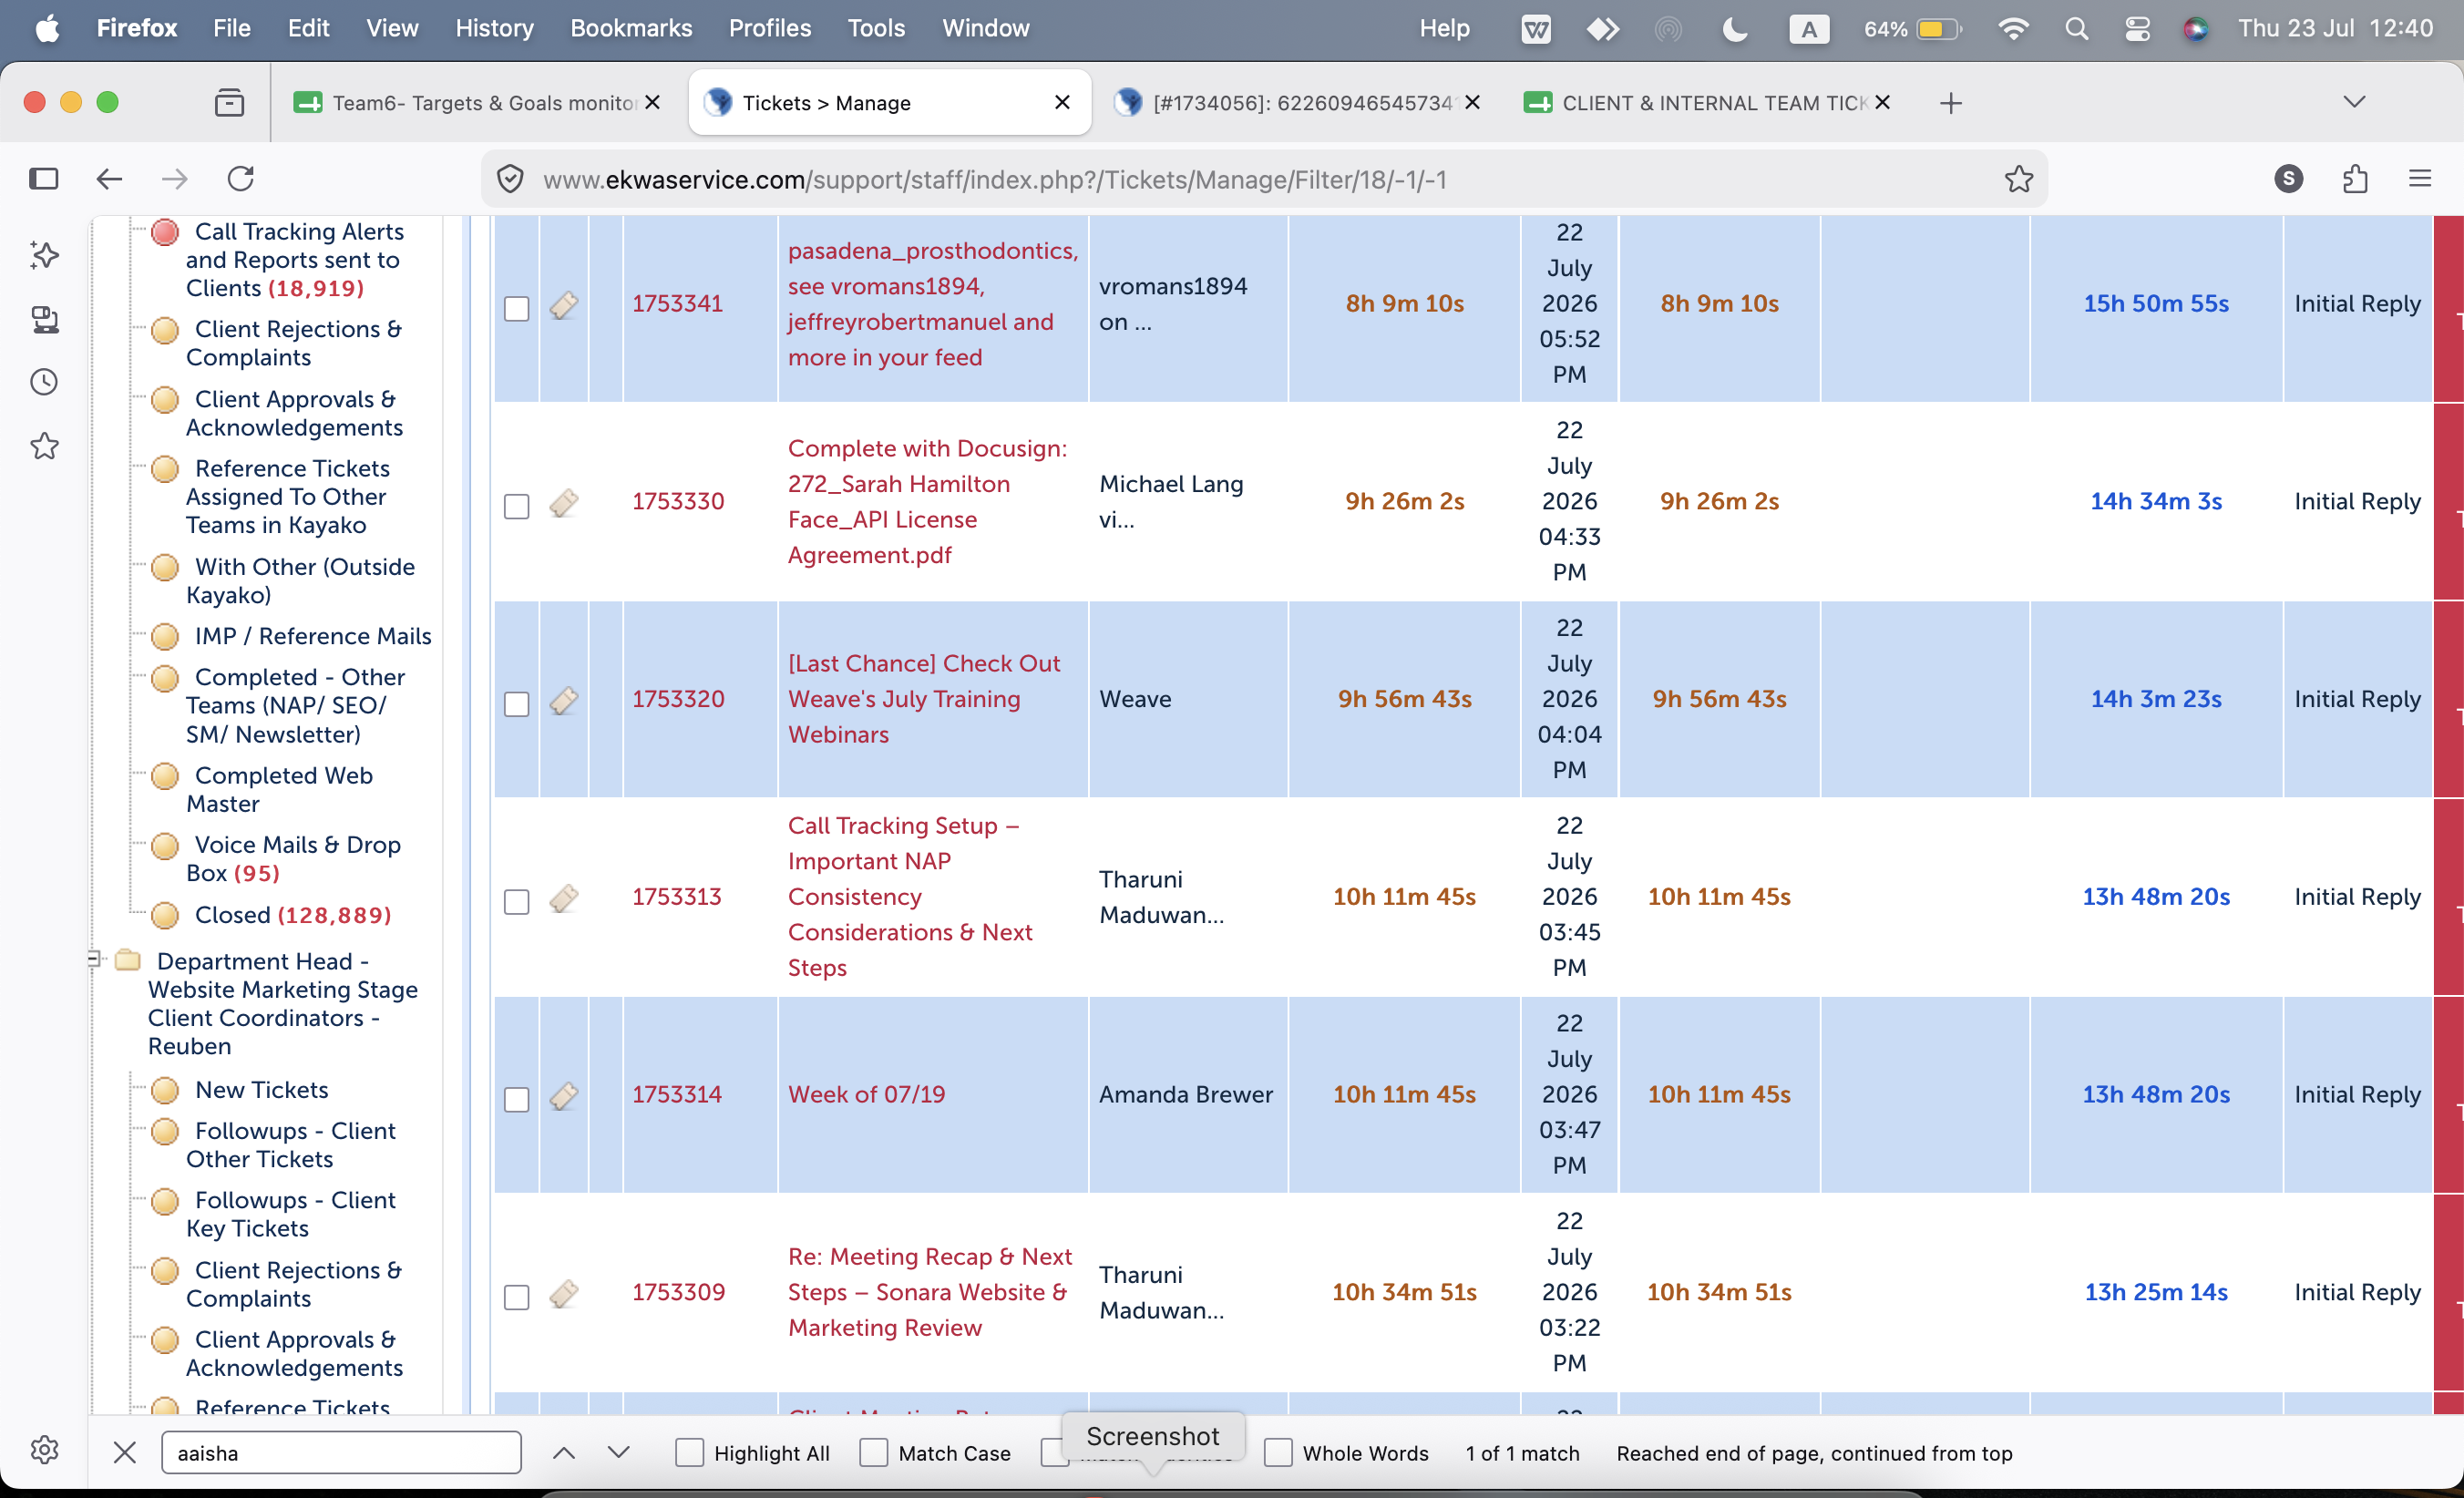
Task: Open Firefox account S avatar
Action: [x=2289, y=179]
